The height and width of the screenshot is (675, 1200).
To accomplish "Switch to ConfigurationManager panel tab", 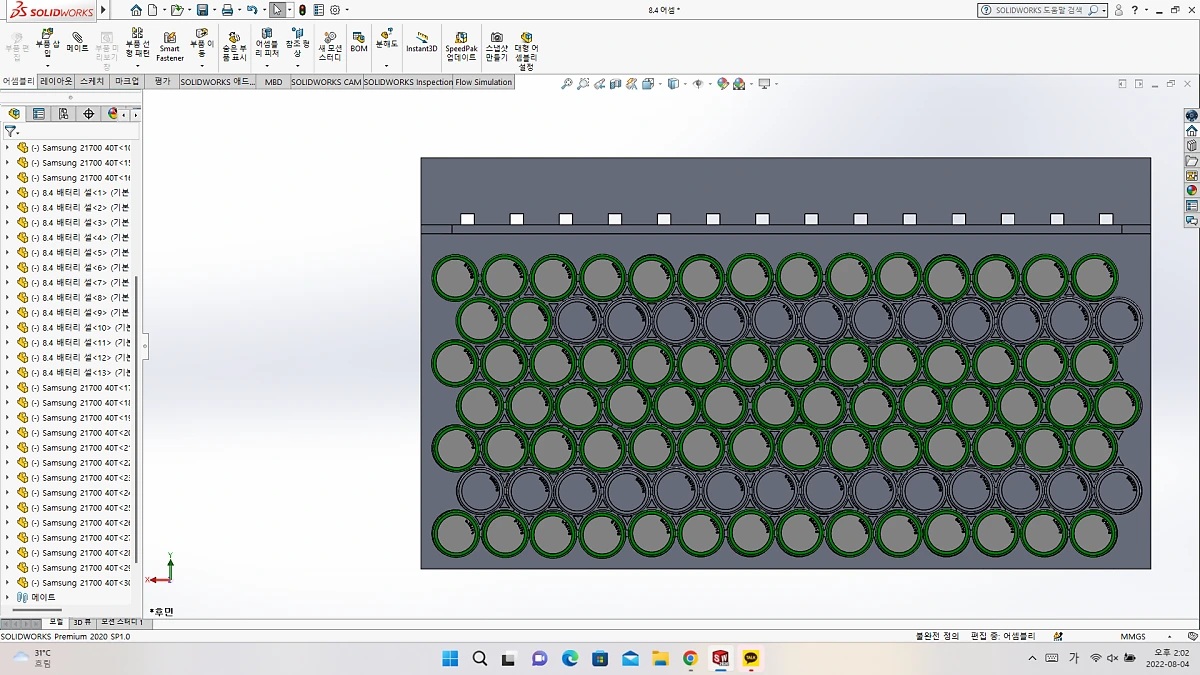I will pyautogui.click(x=64, y=114).
